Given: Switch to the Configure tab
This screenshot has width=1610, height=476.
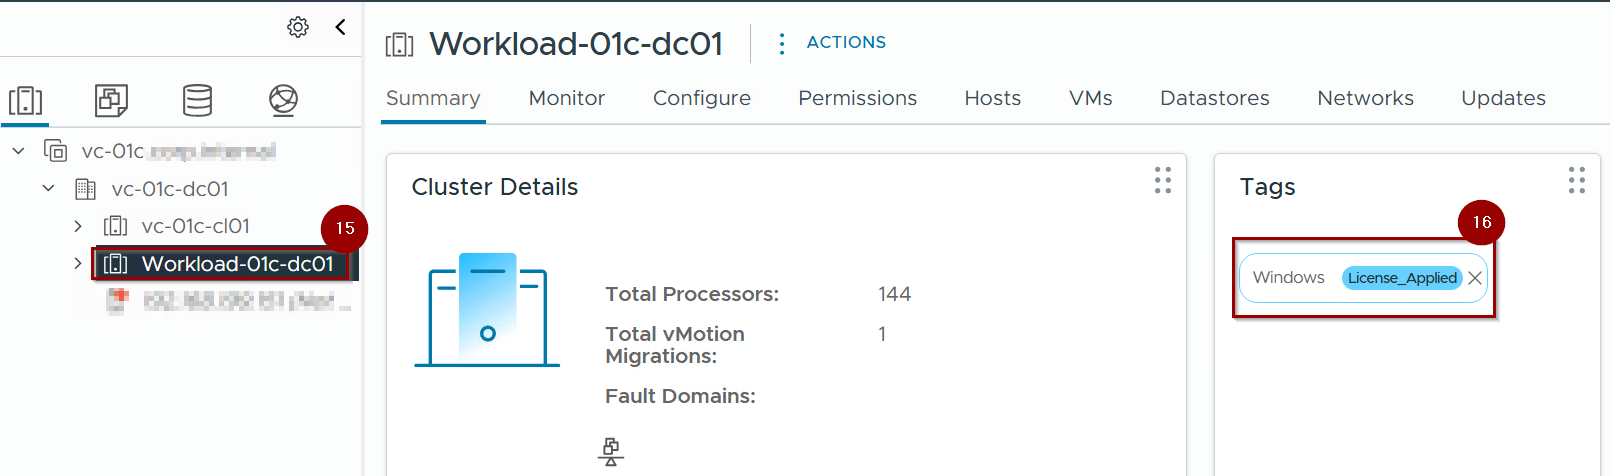Looking at the screenshot, I should (x=701, y=98).
